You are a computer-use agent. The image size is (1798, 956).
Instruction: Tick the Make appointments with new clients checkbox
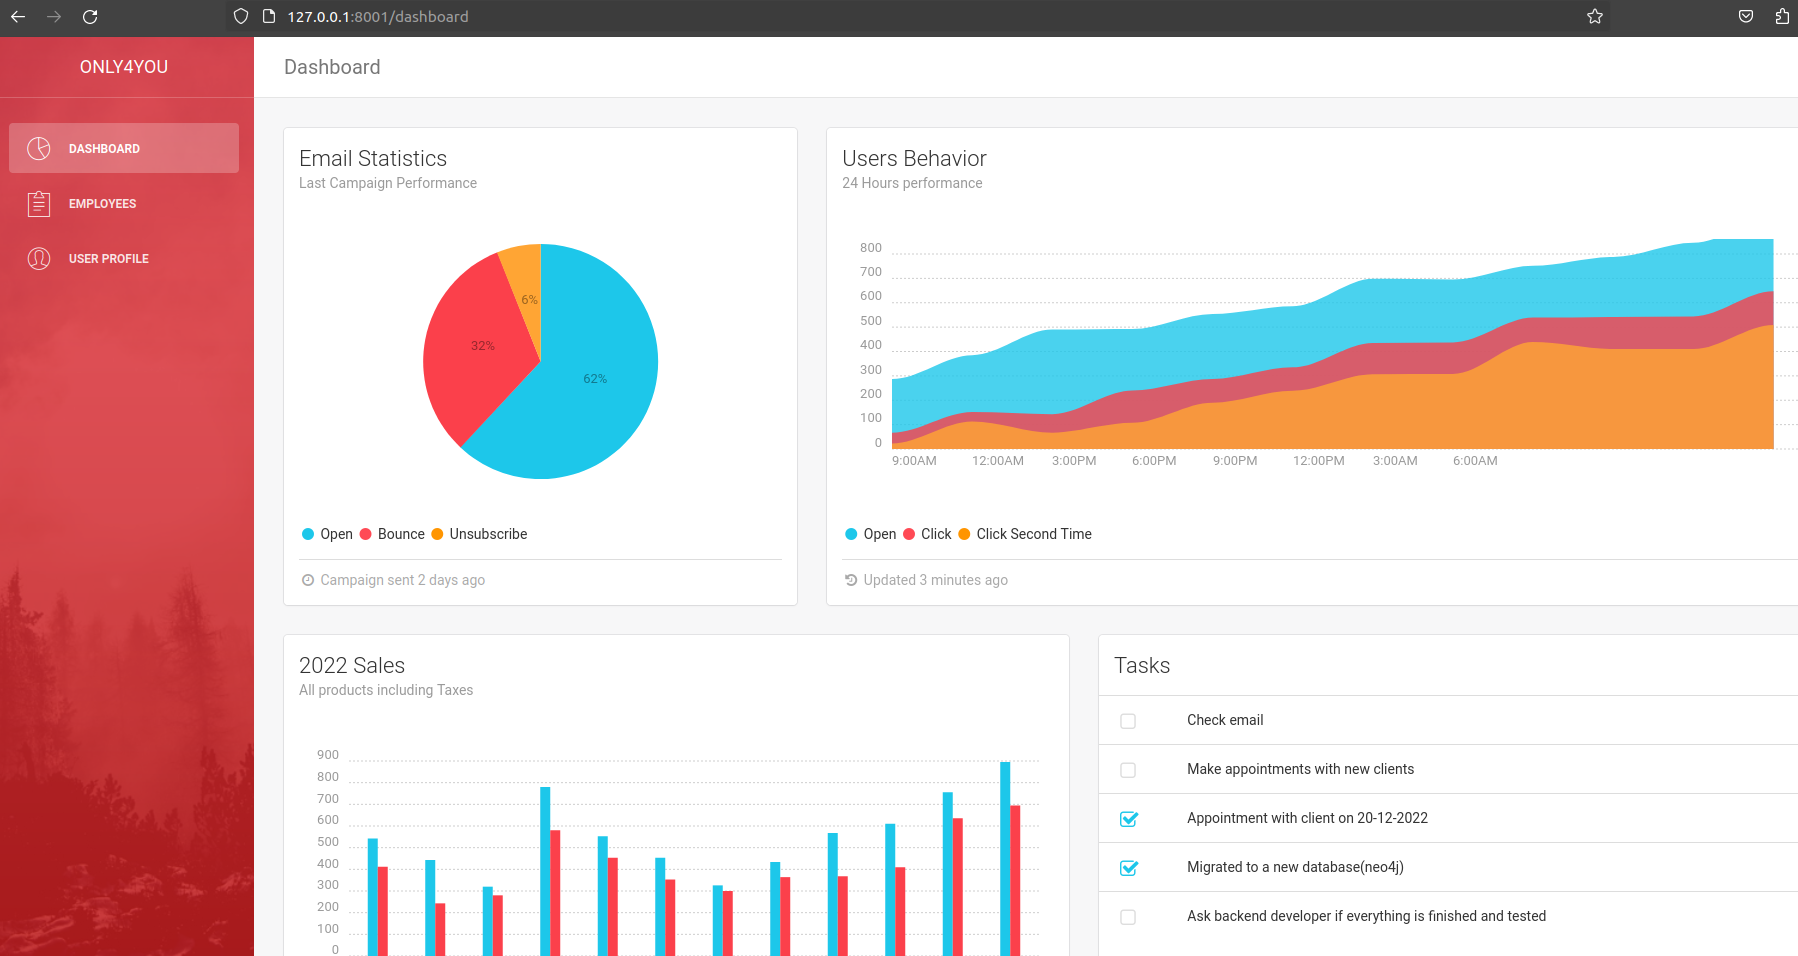point(1128,770)
